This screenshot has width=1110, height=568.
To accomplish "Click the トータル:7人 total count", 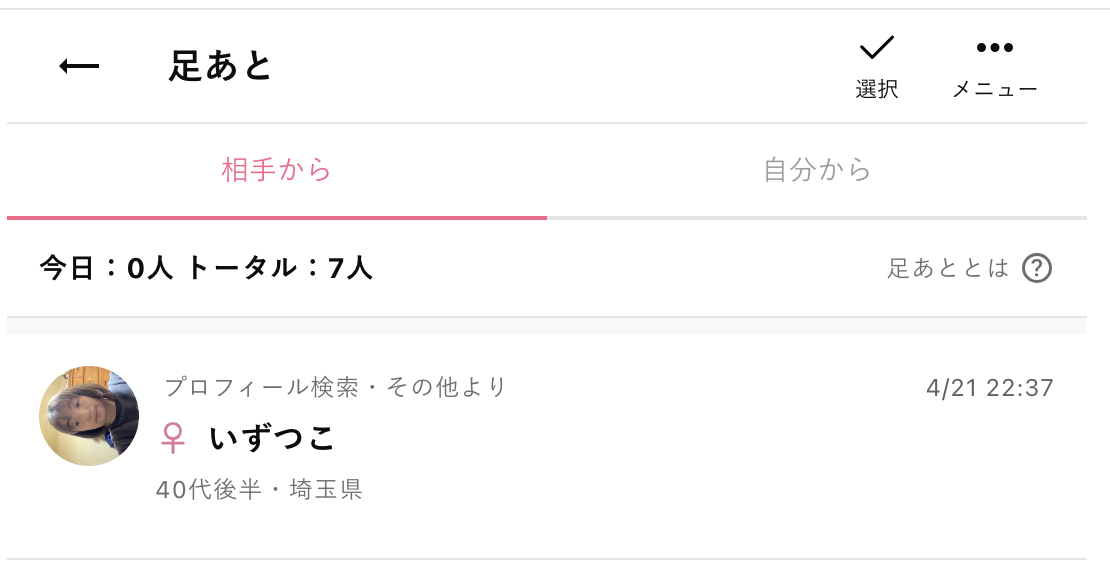I will pyautogui.click(x=280, y=268).
